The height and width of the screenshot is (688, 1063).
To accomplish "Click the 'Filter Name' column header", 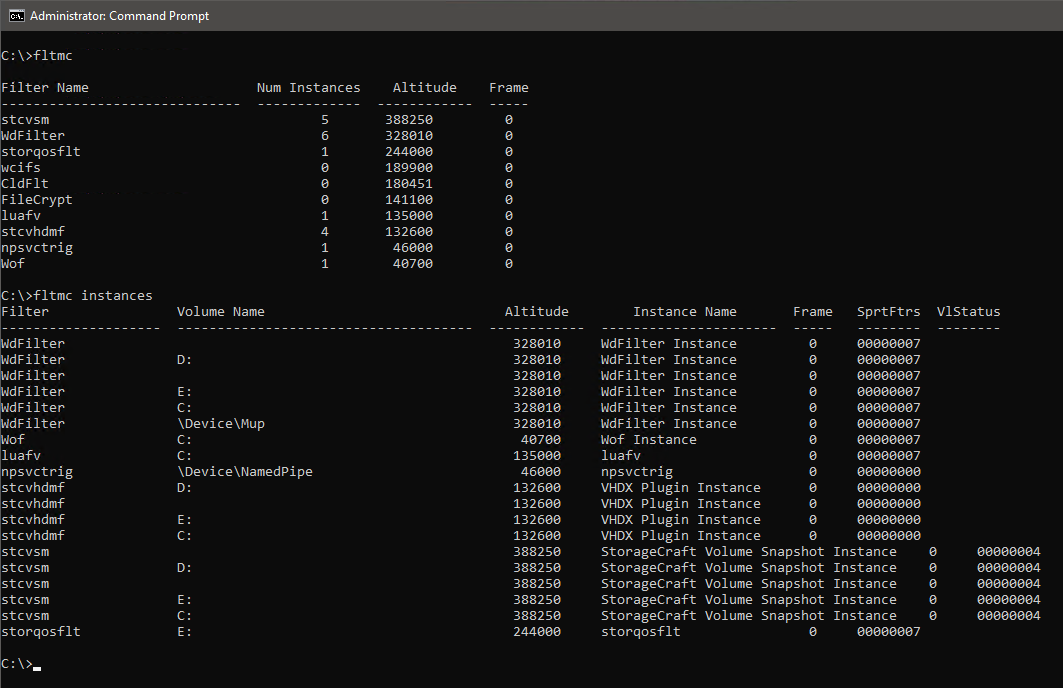I will point(45,87).
